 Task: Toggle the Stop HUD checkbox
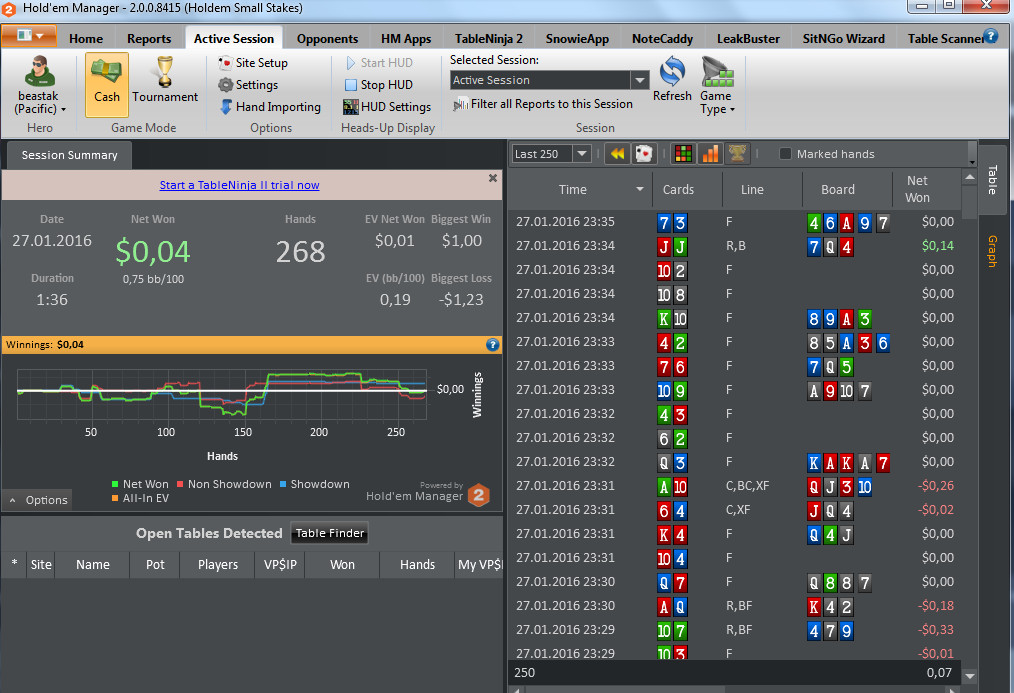coord(351,85)
